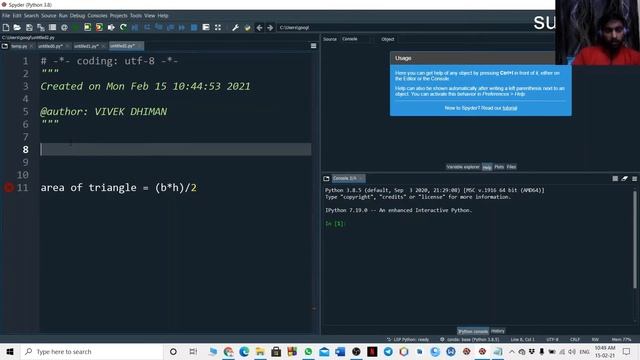Click the Run selection icon
The image size is (640, 360).
coord(111,27)
